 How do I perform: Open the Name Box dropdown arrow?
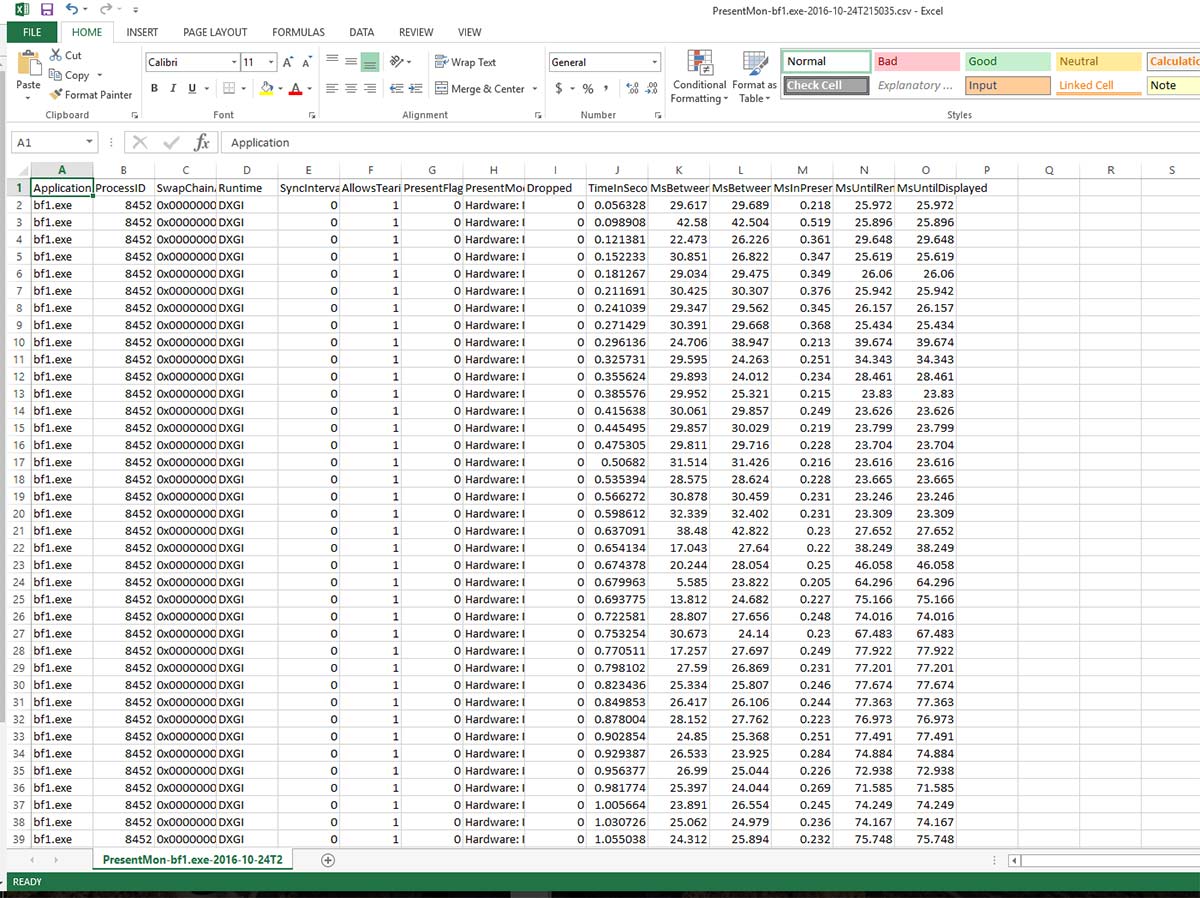(x=89, y=143)
